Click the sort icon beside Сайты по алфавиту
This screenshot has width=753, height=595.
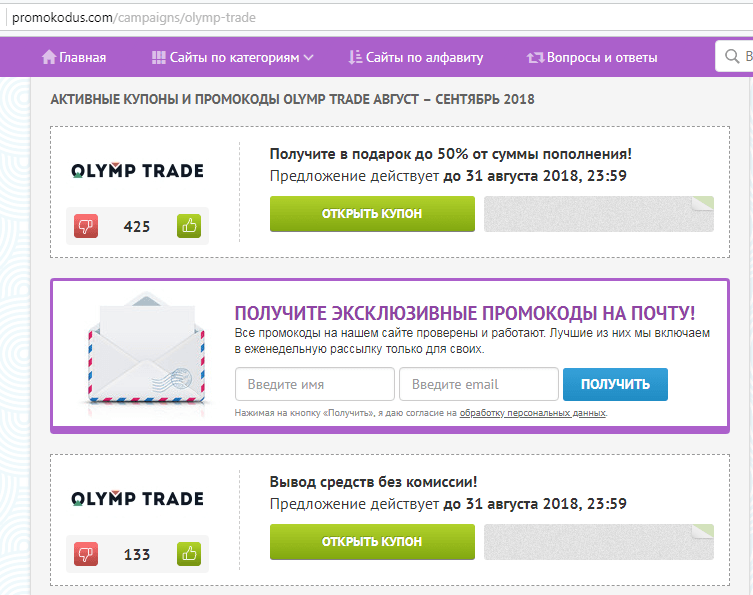(x=355, y=57)
